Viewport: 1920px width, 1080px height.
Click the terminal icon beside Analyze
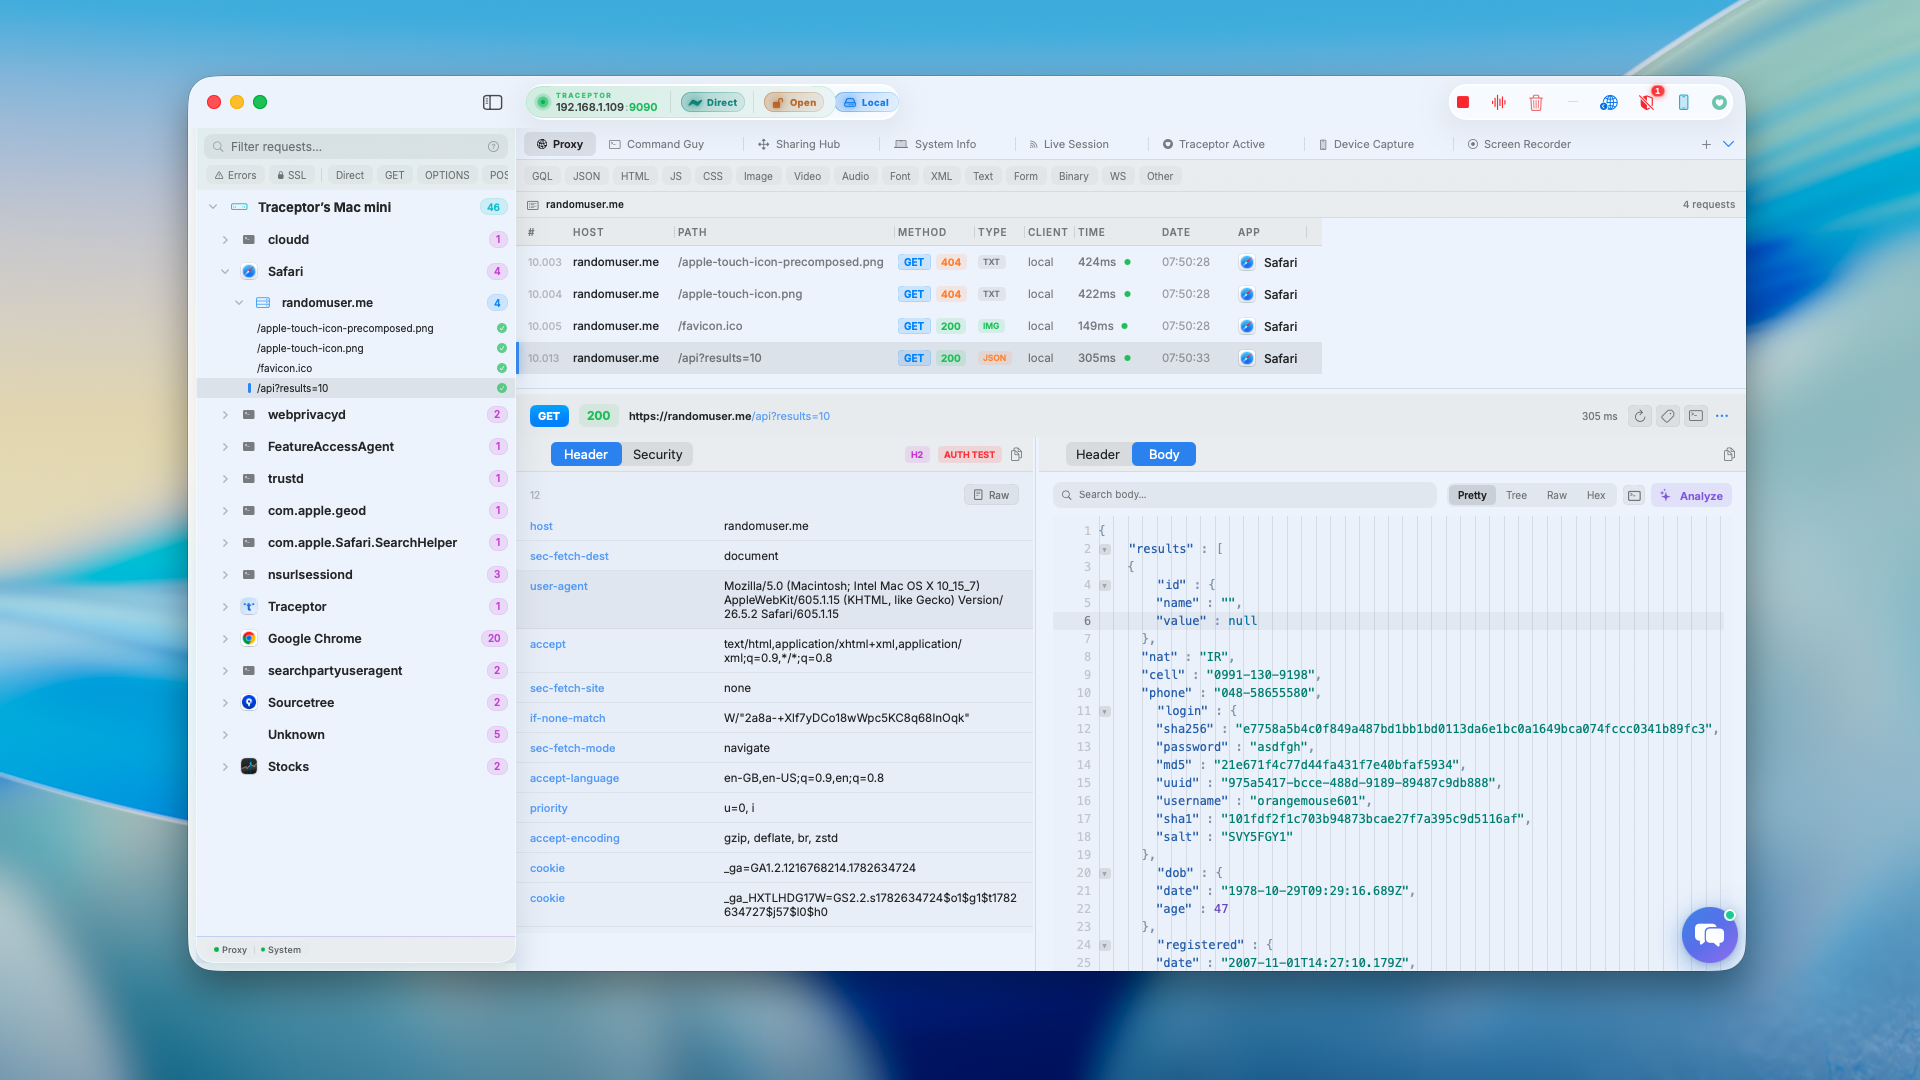click(x=1634, y=495)
